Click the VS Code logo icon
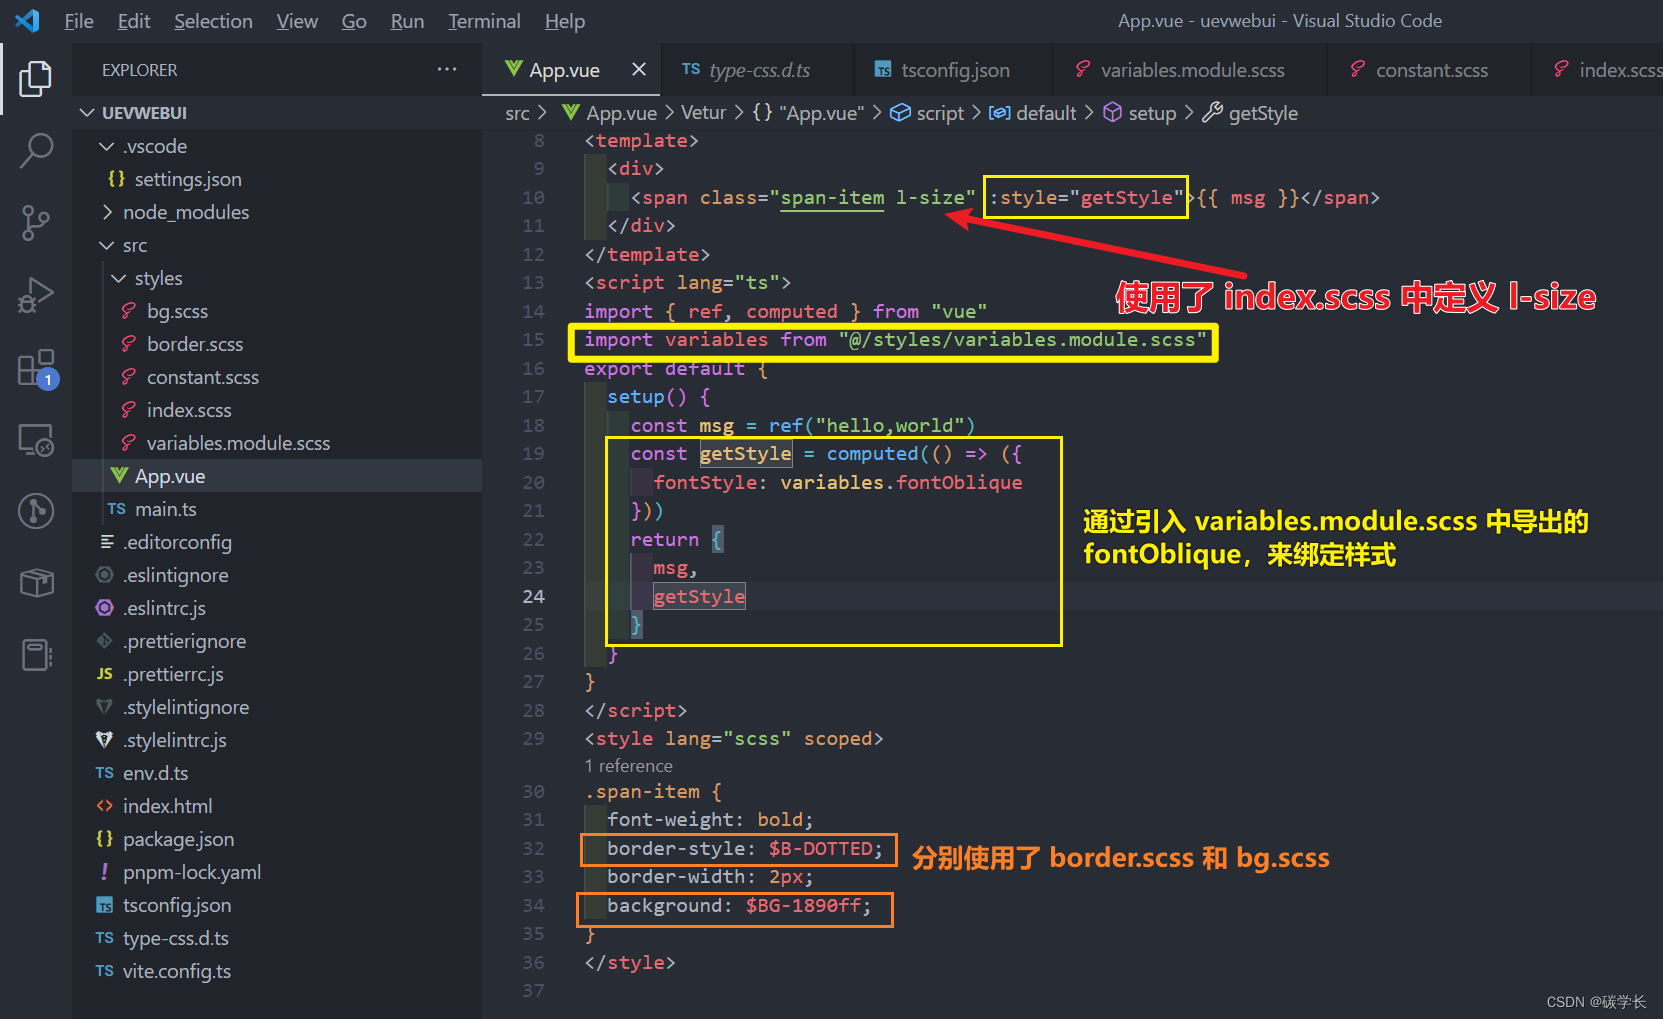1663x1019 pixels. point(27,20)
